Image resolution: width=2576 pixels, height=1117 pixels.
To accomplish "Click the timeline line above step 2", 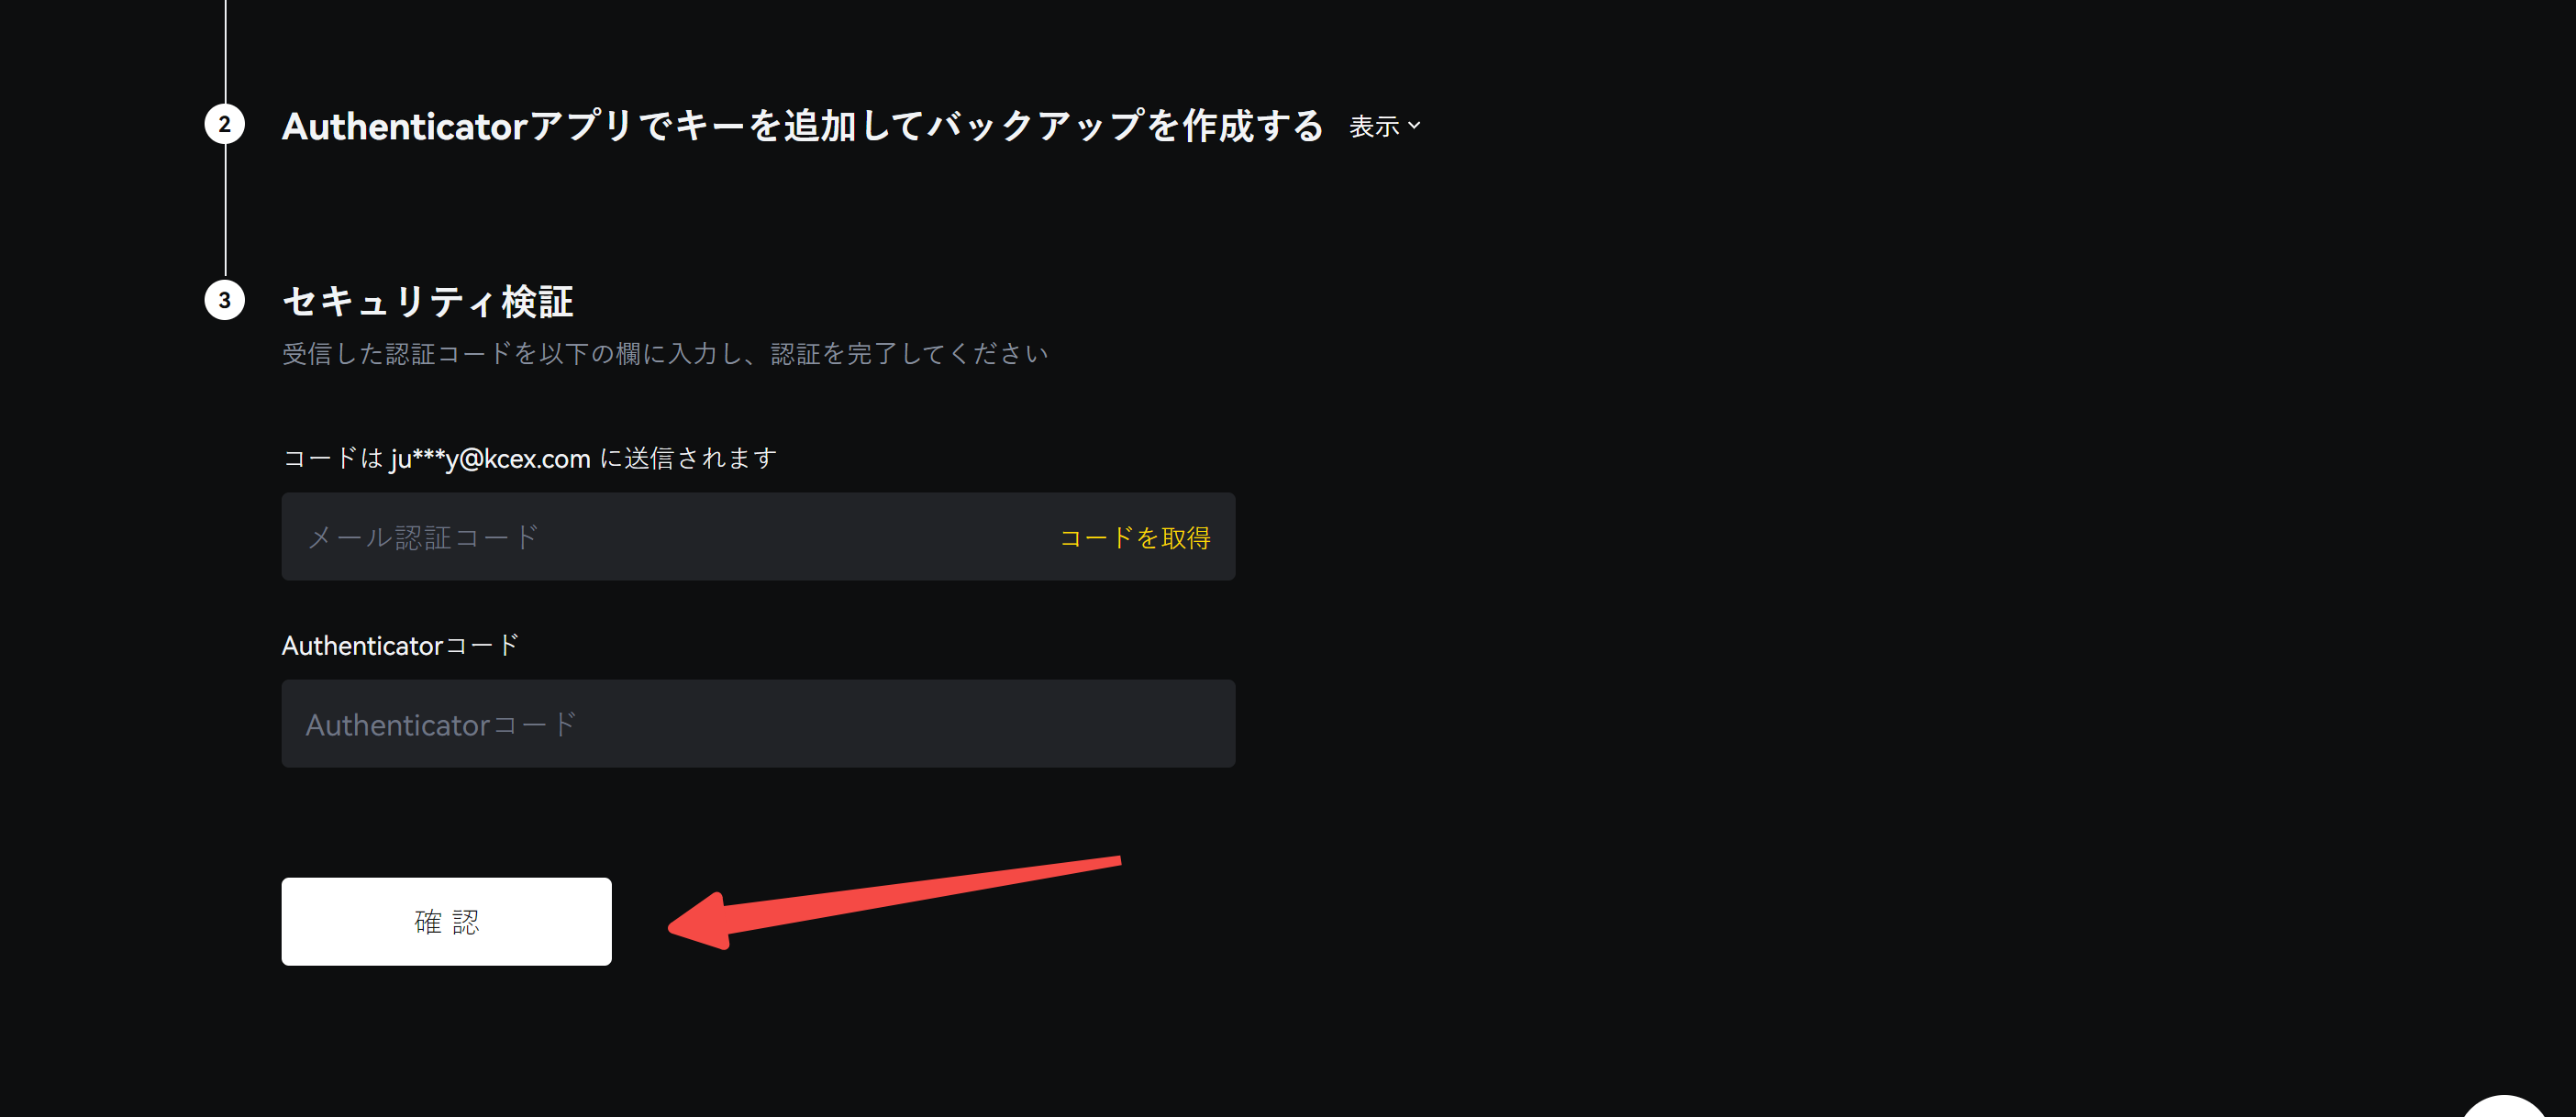I will click(225, 51).
